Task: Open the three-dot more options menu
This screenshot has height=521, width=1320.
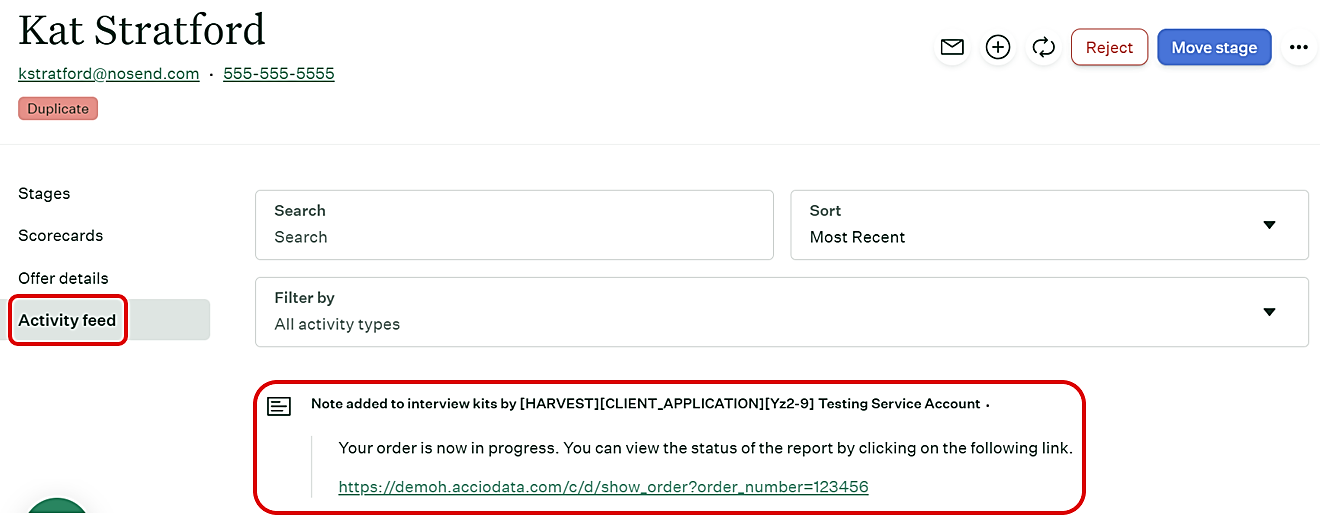Action: [x=1298, y=47]
